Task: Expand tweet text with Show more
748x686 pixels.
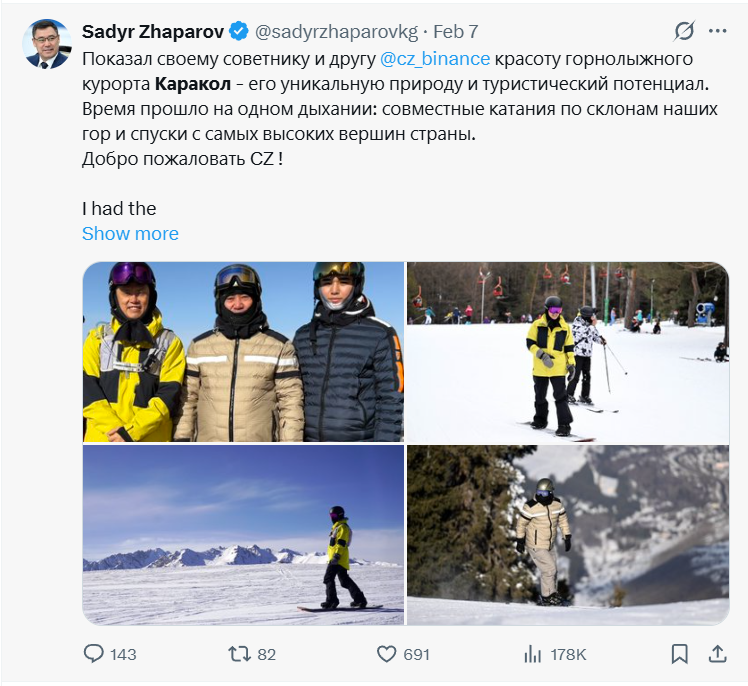Action: coord(130,233)
